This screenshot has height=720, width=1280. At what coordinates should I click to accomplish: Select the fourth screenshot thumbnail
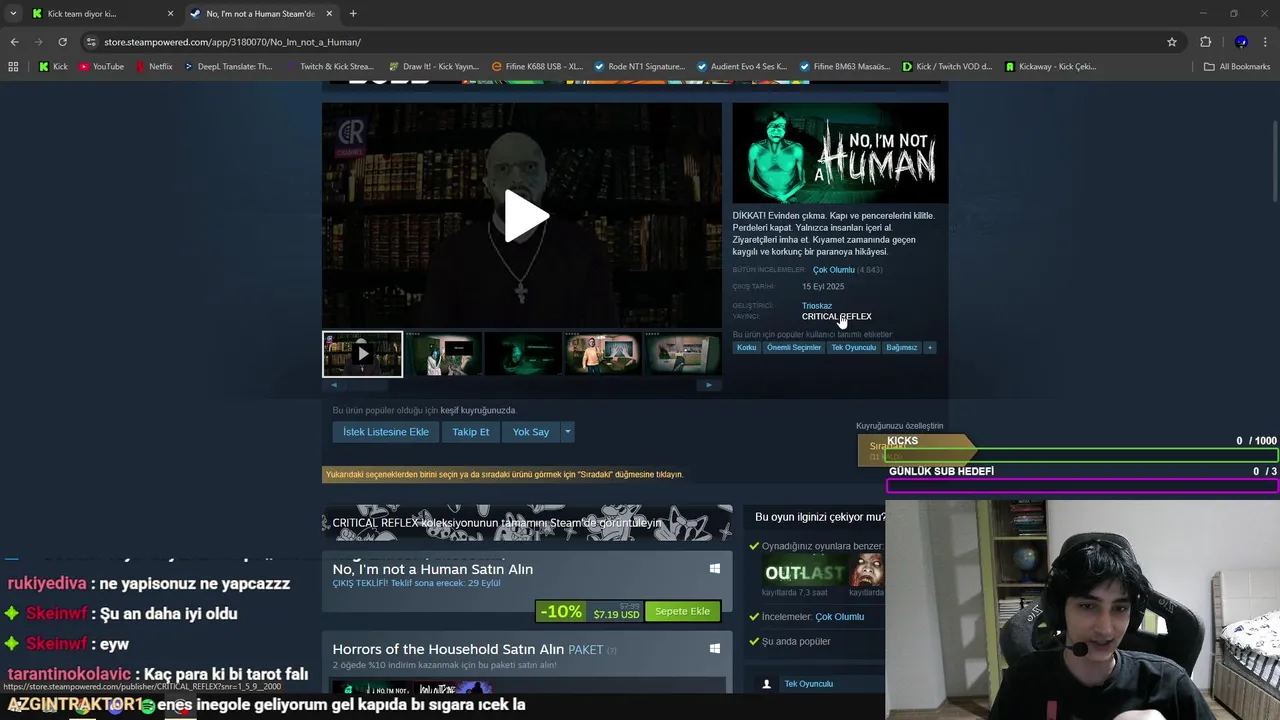point(602,354)
